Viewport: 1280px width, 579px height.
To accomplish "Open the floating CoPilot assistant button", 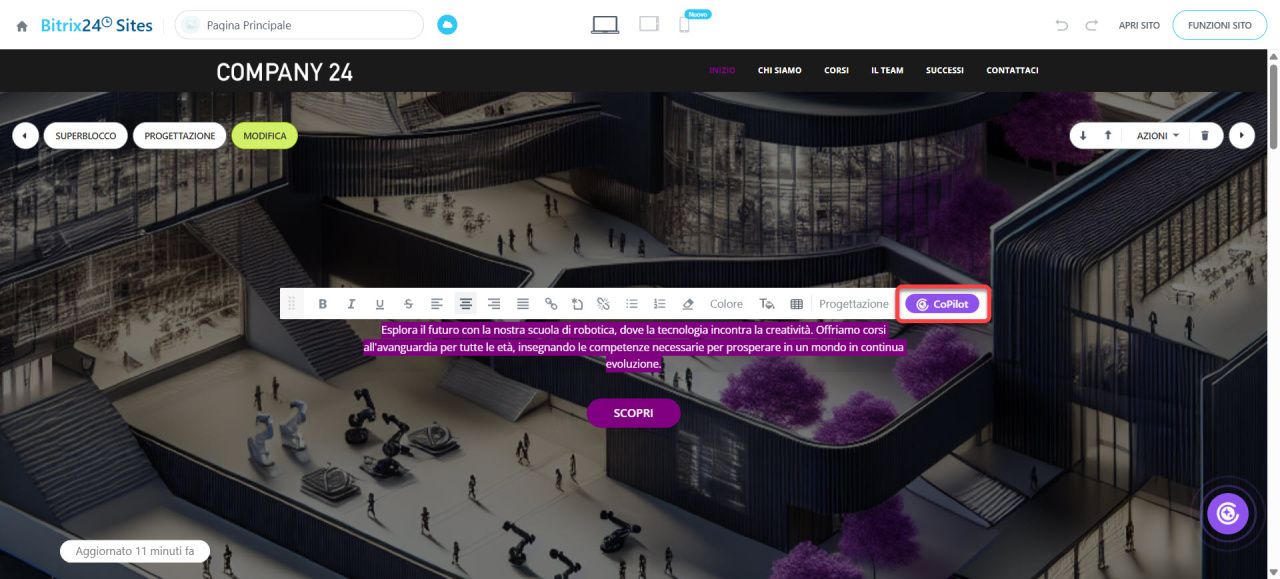I will (x=1228, y=514).
